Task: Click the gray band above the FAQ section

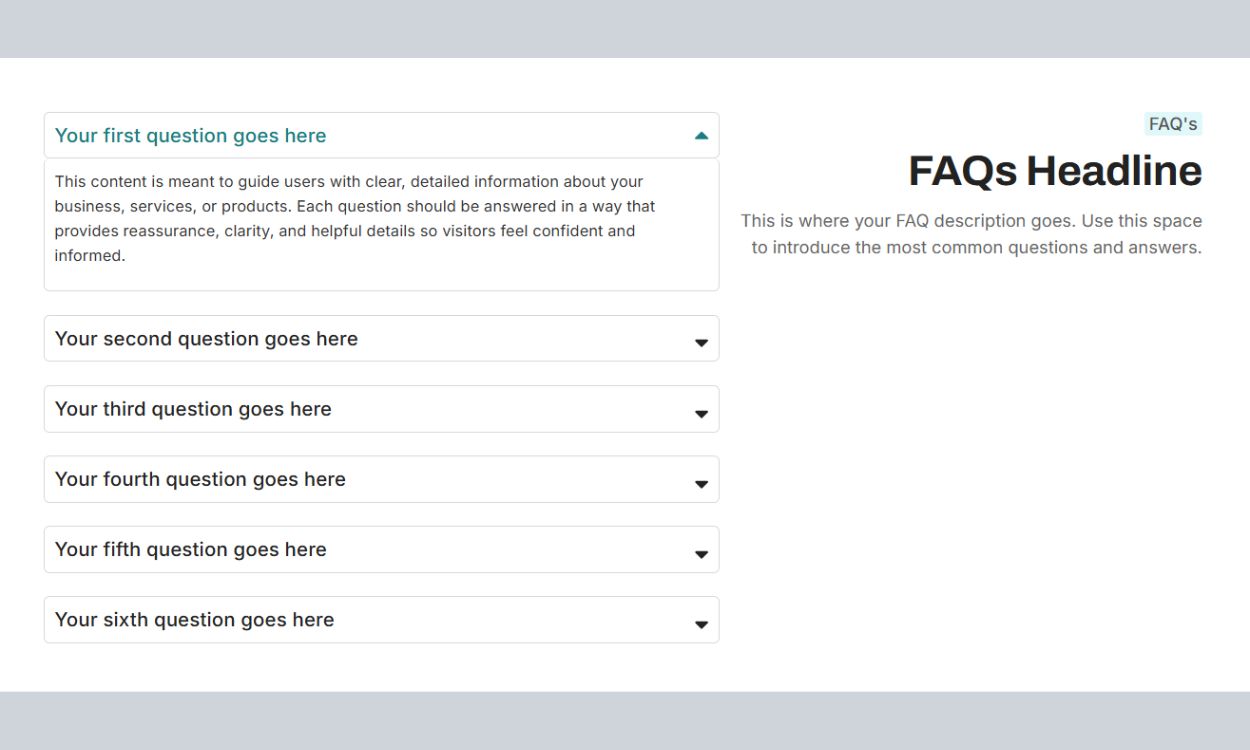Action: coord(625,28)
